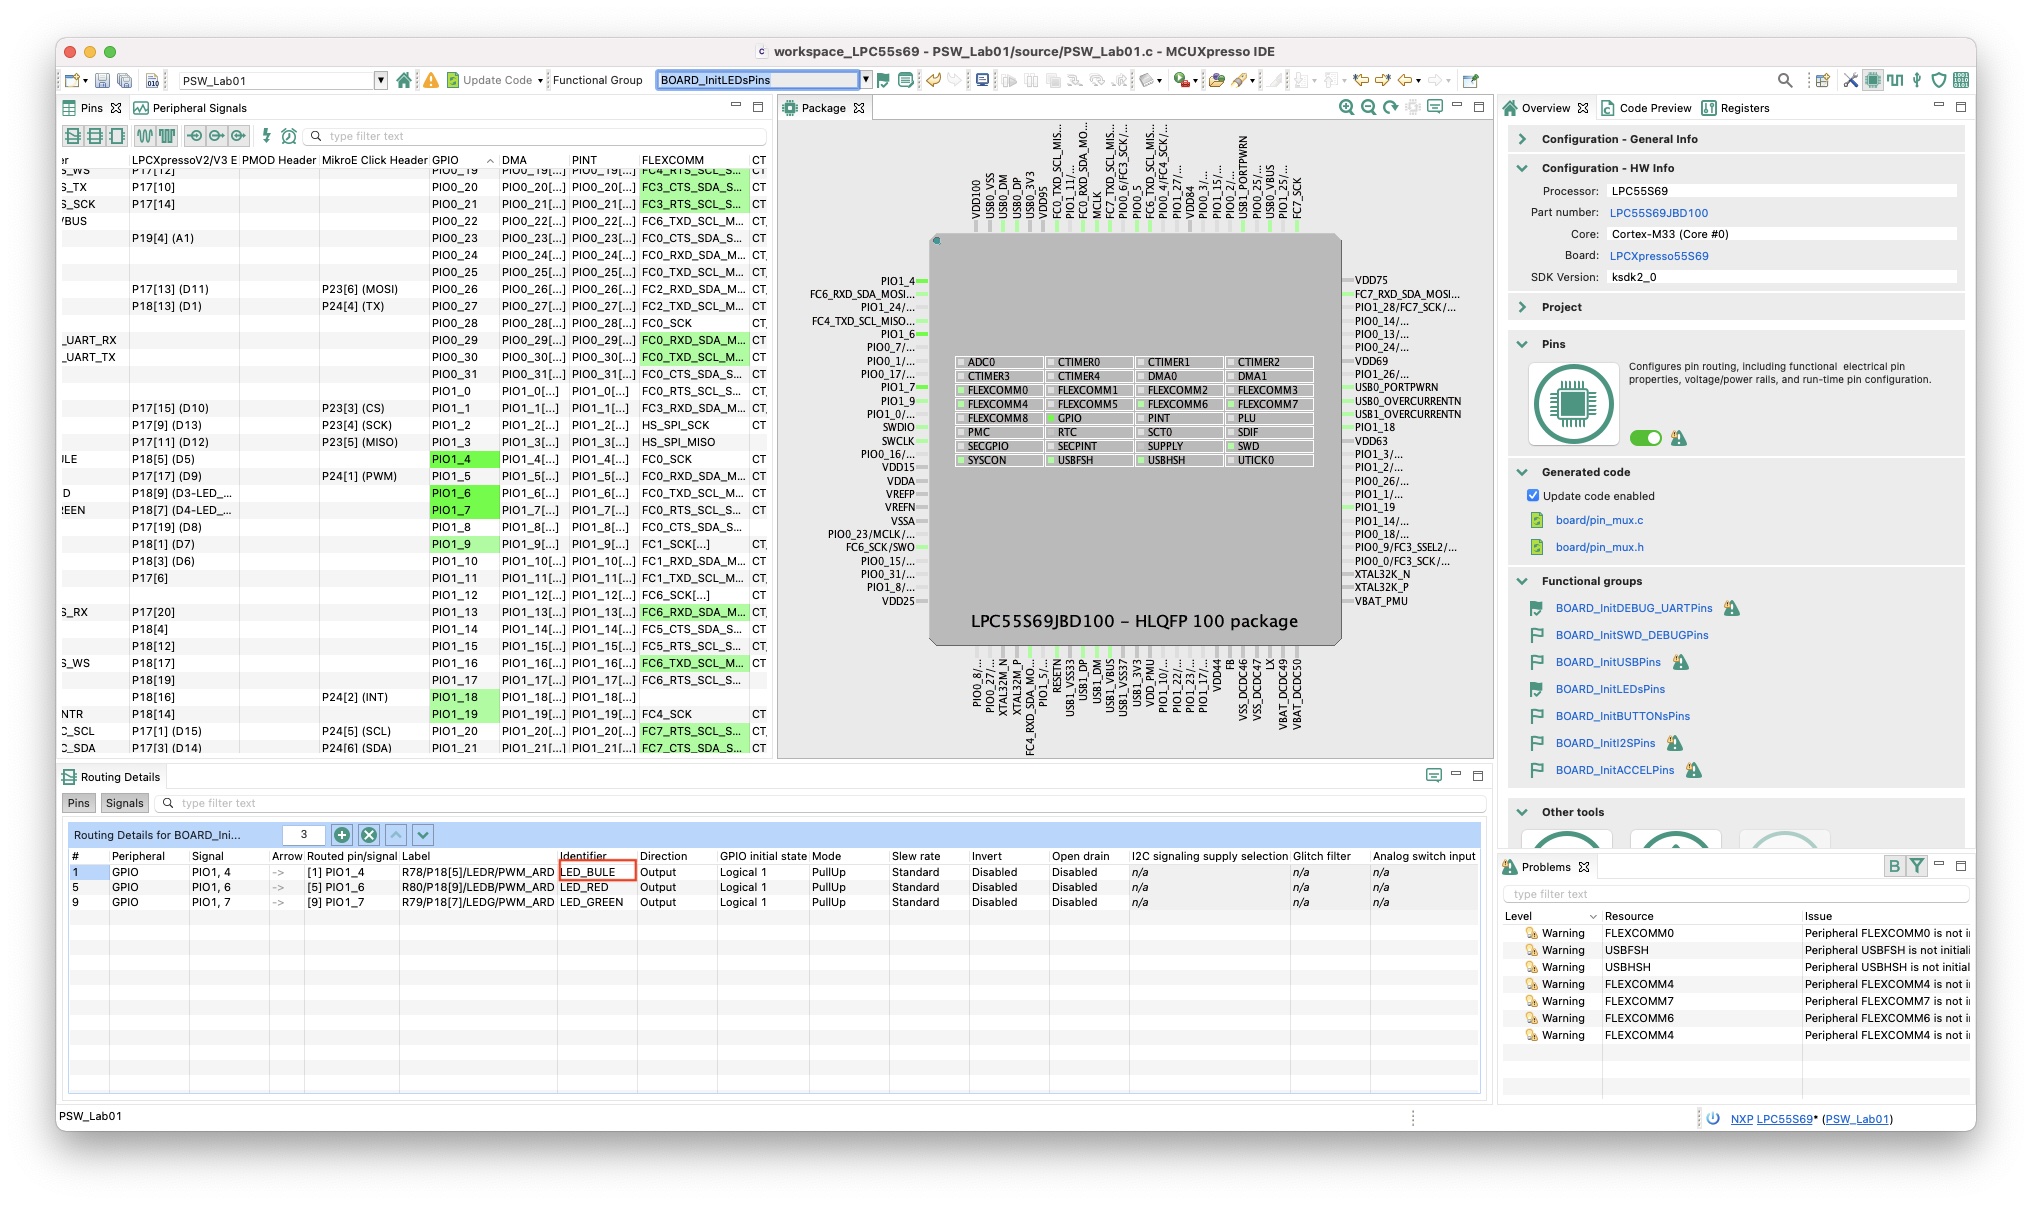Click the Home icon in the toolbar
Image resolution: width=2032 pixels, height=1205 pixels.
click(403, 80)
